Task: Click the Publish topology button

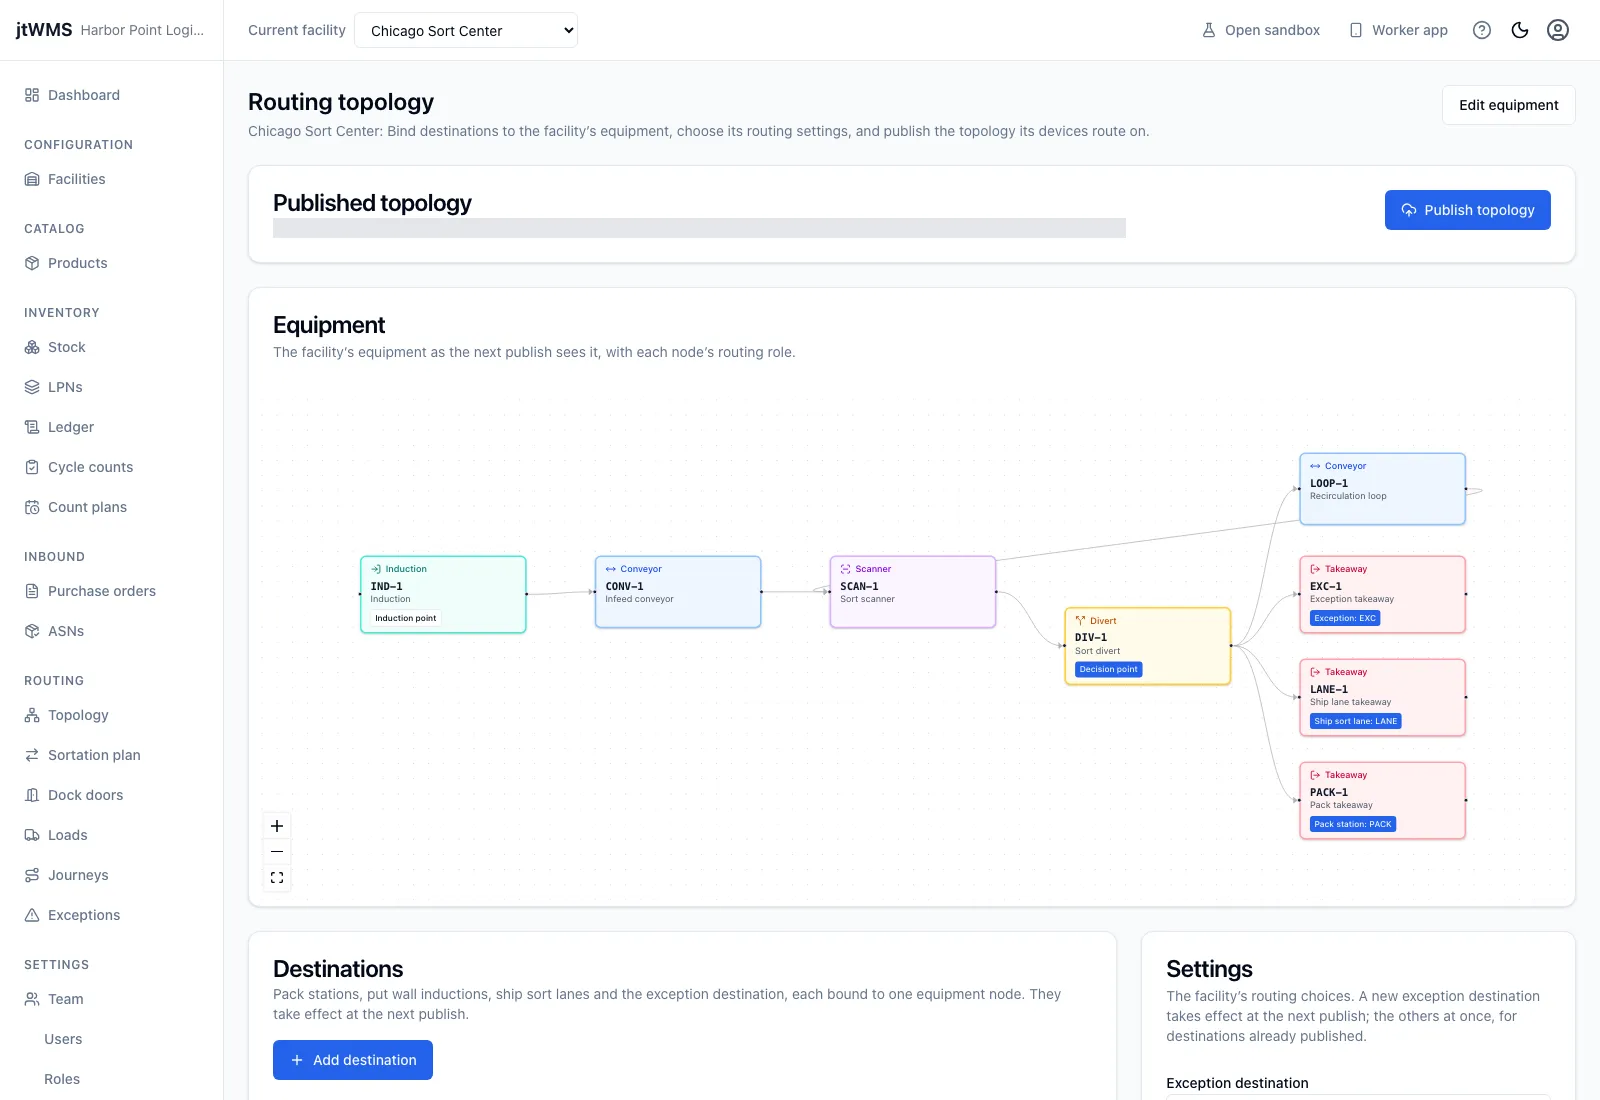Action: point(1467,210)
